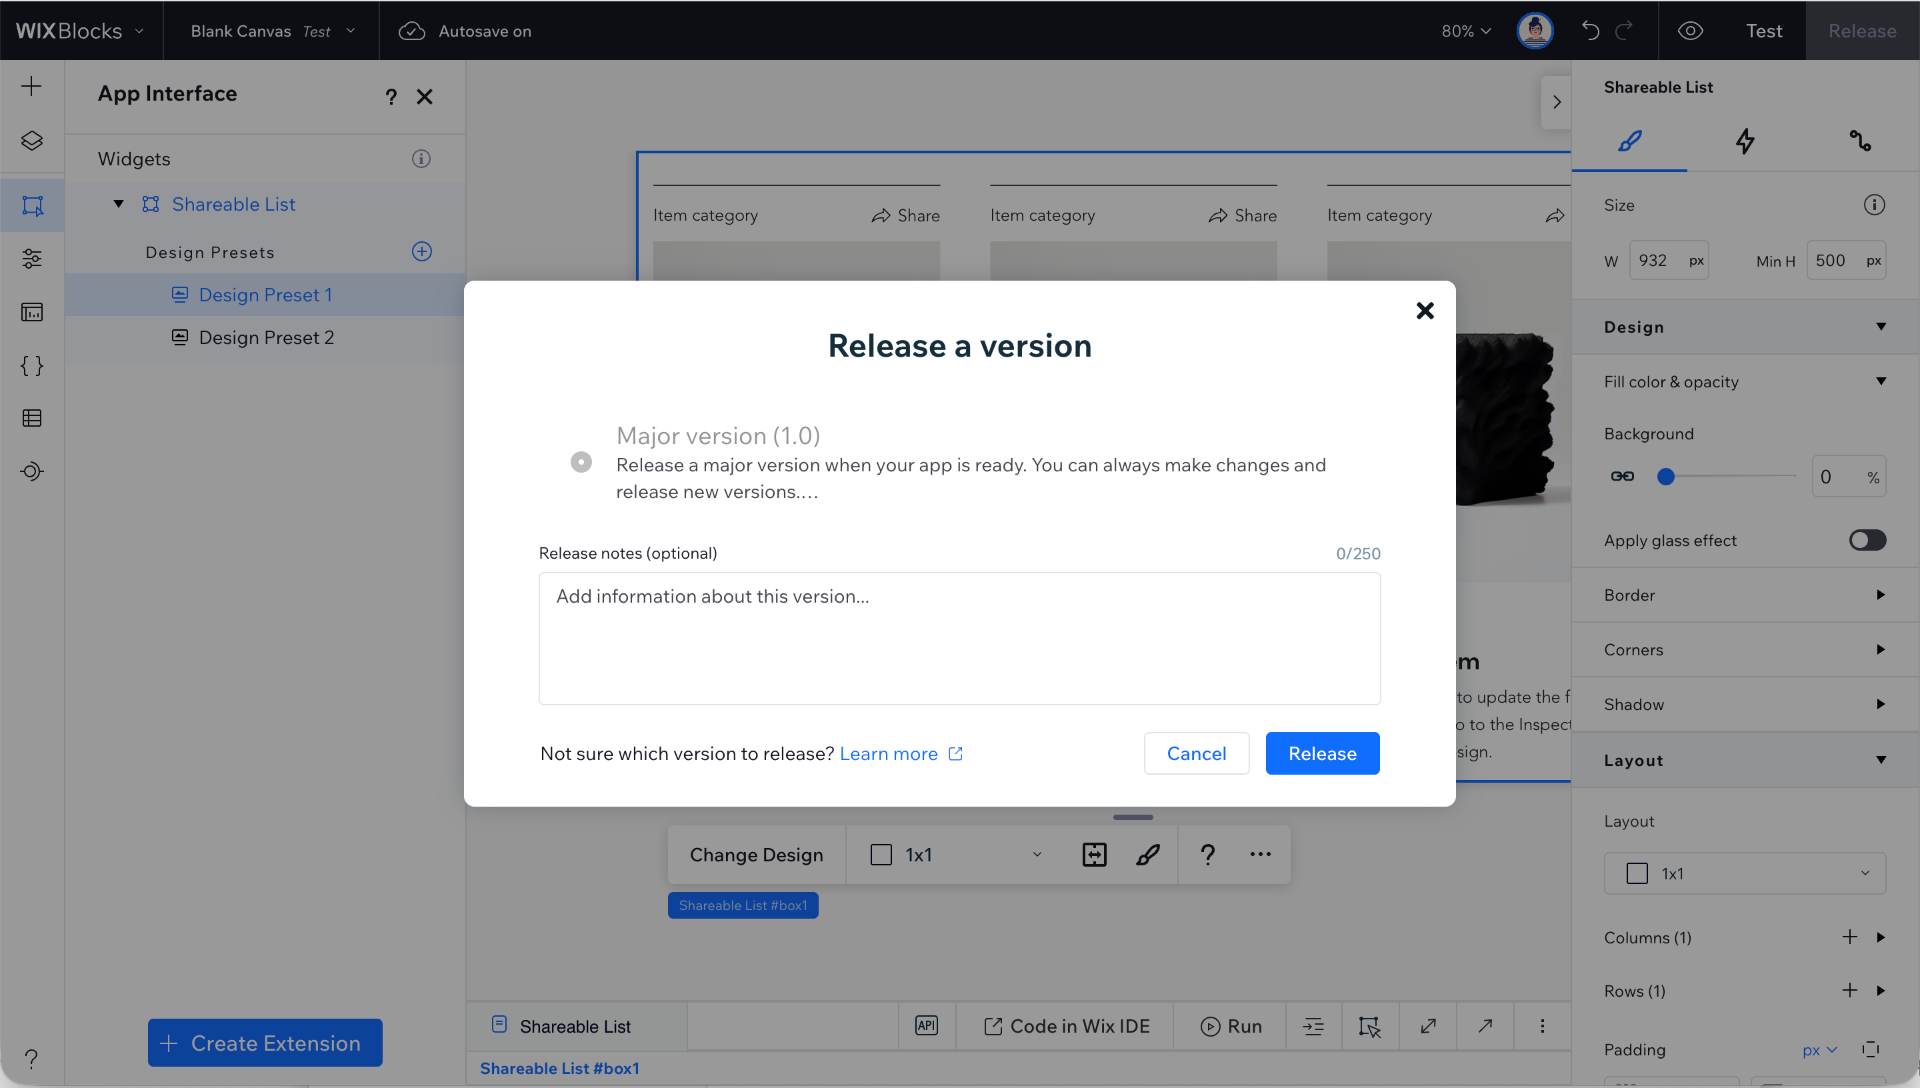Select the App Interface sidebar icon
The height and width of the screenshot is (1088, 1920).
coord(32,206)
